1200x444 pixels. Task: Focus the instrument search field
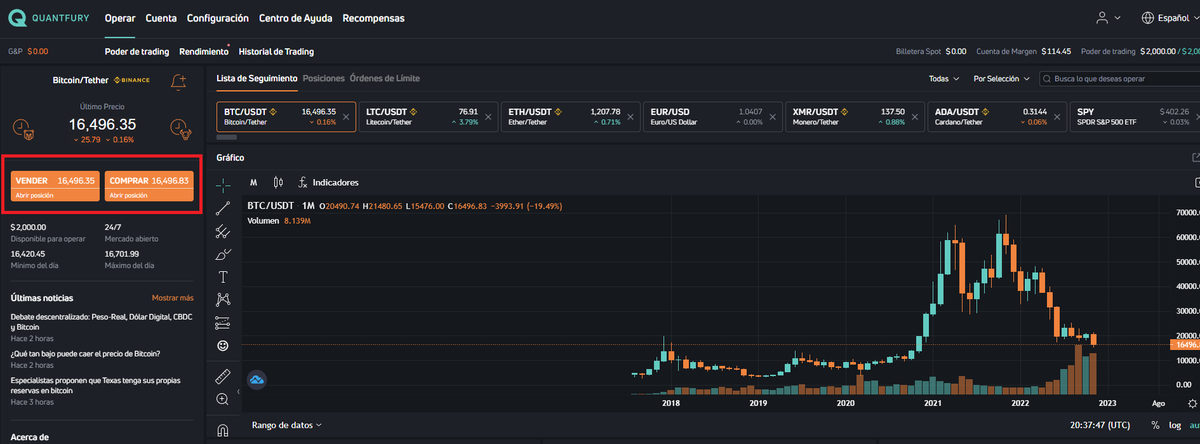1118,78
